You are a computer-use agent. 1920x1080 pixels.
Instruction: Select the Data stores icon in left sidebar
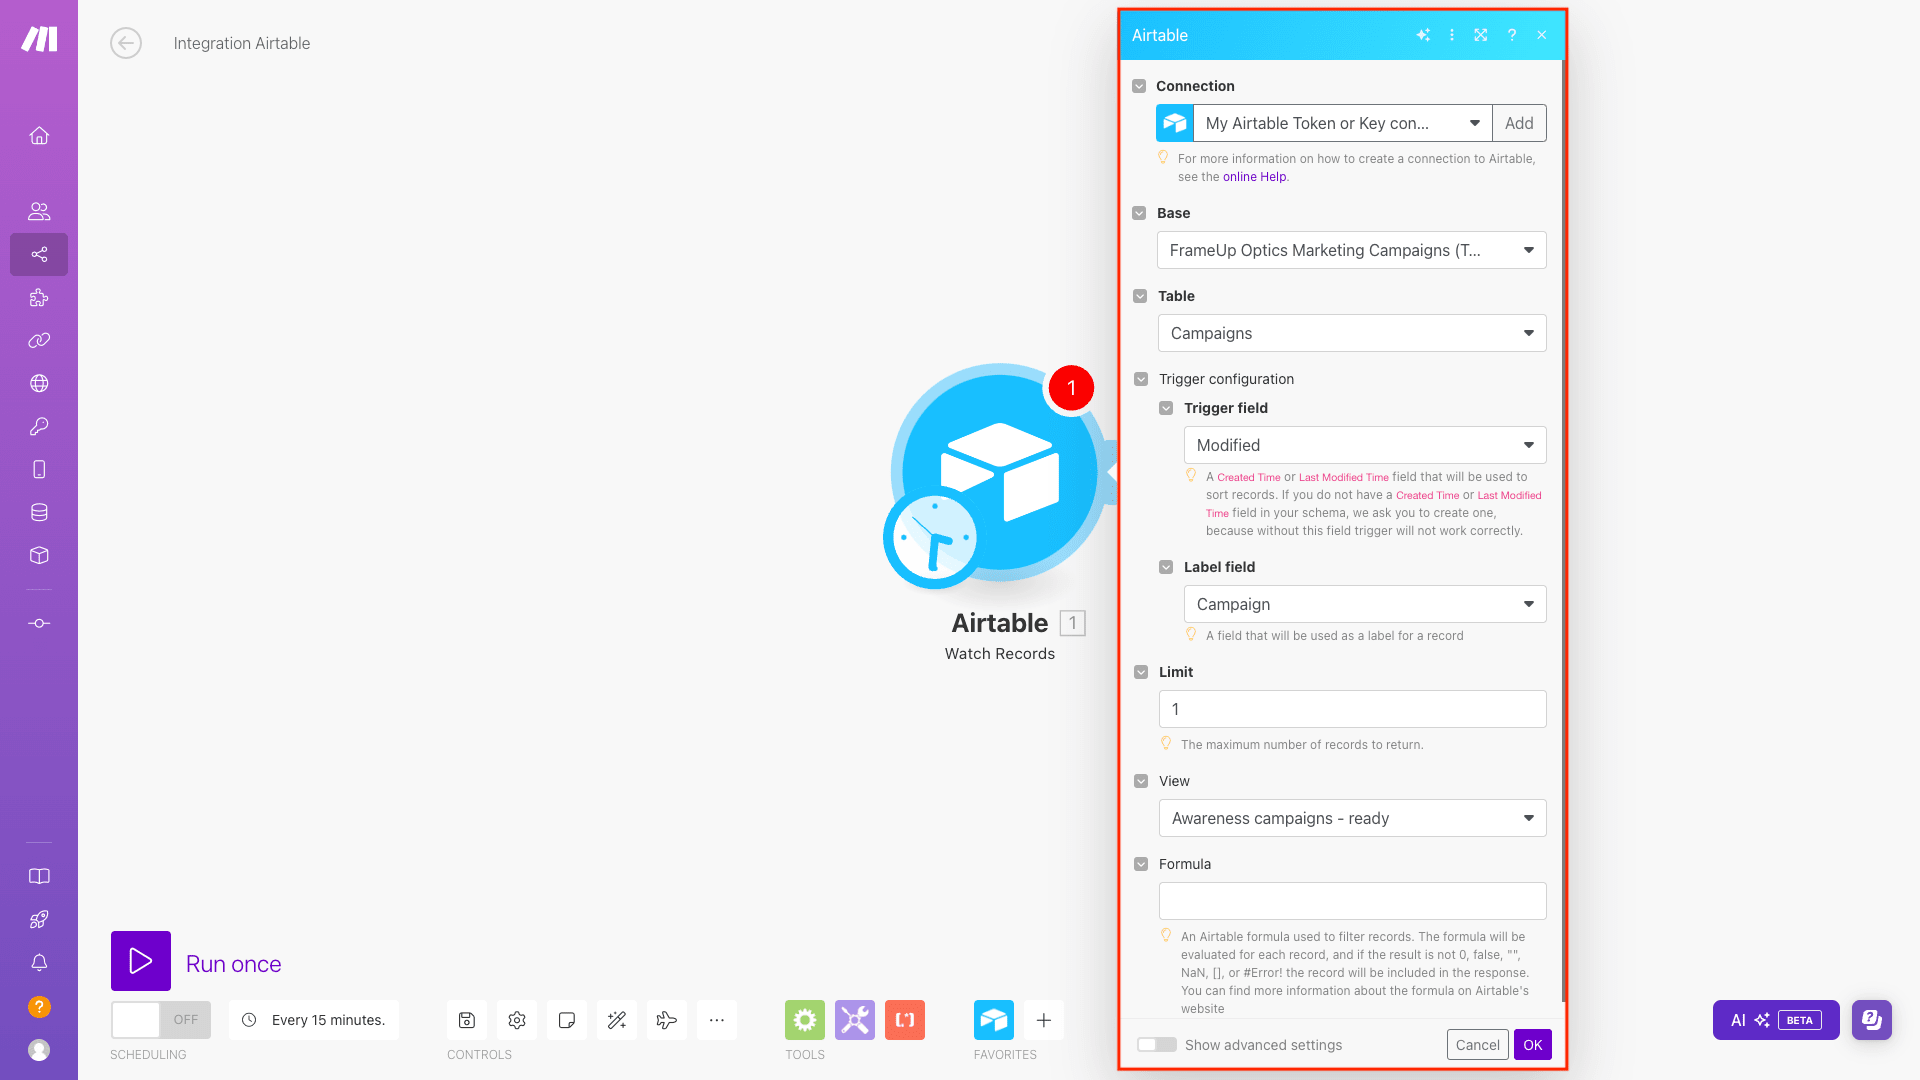39,512
